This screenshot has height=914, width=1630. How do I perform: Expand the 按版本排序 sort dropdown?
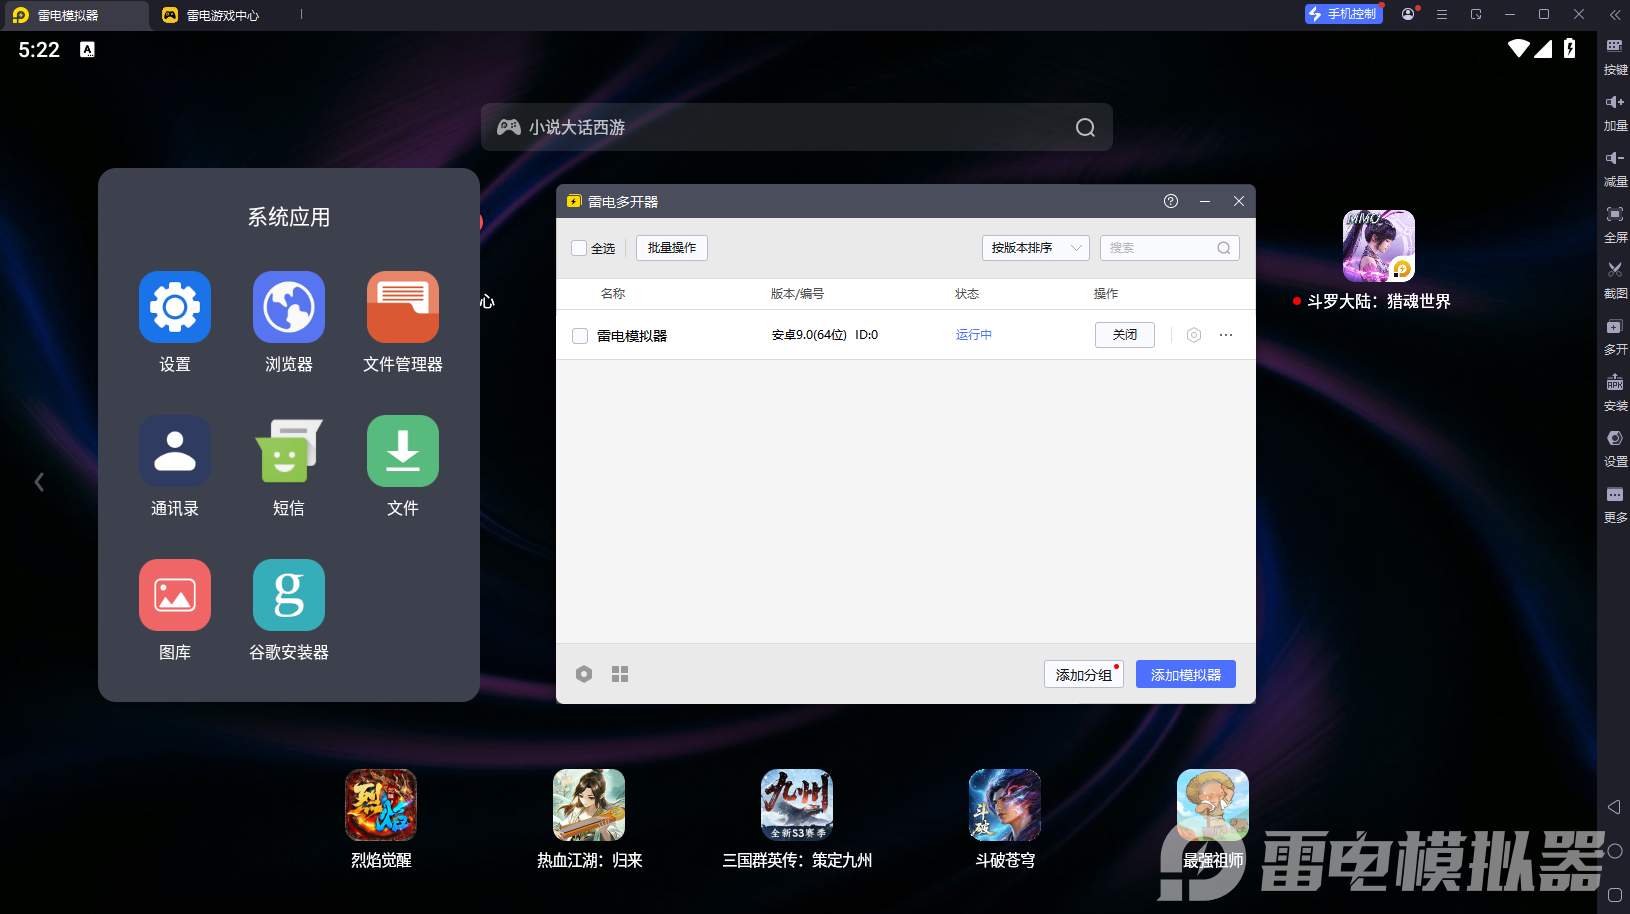1036,248
